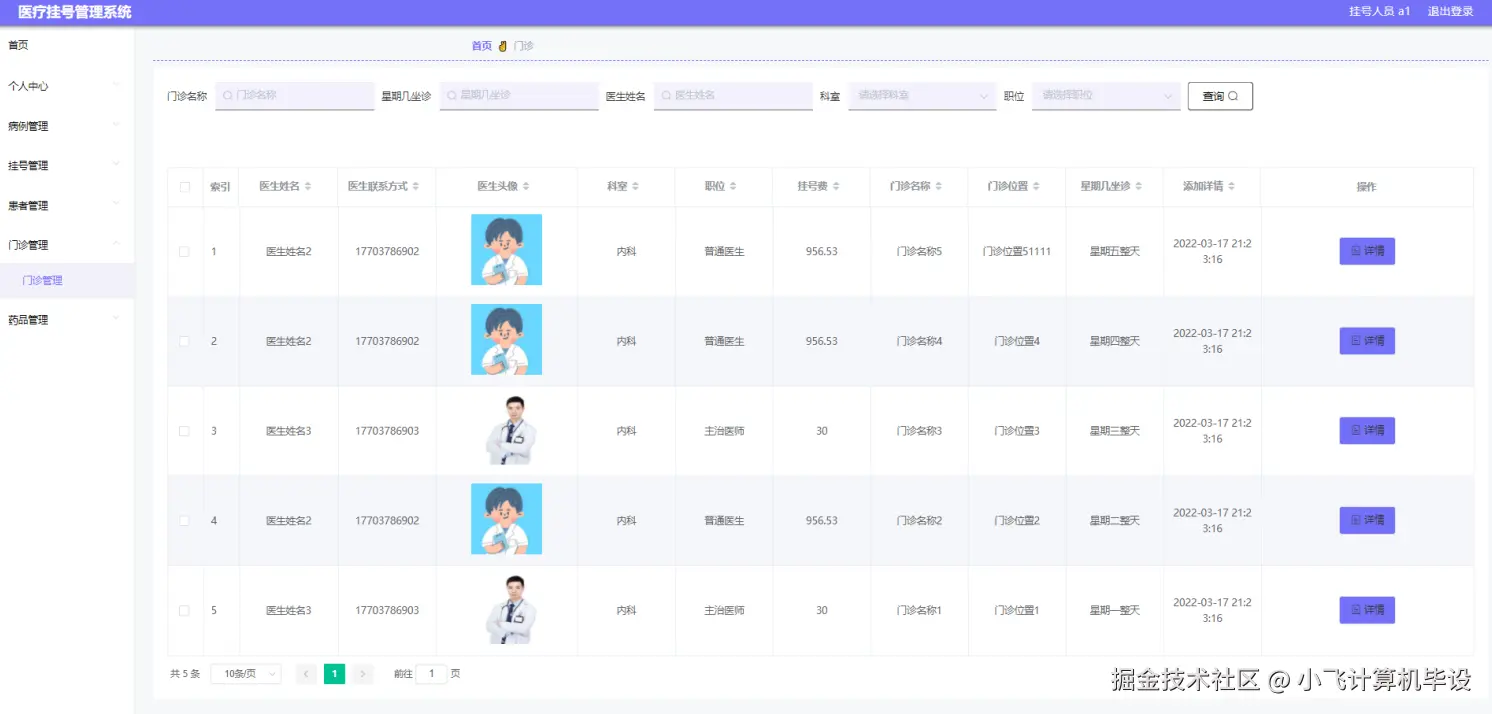Click the 星期五整天 cell
This screenshot has width=1492, height=714.
coord(1115,252)
